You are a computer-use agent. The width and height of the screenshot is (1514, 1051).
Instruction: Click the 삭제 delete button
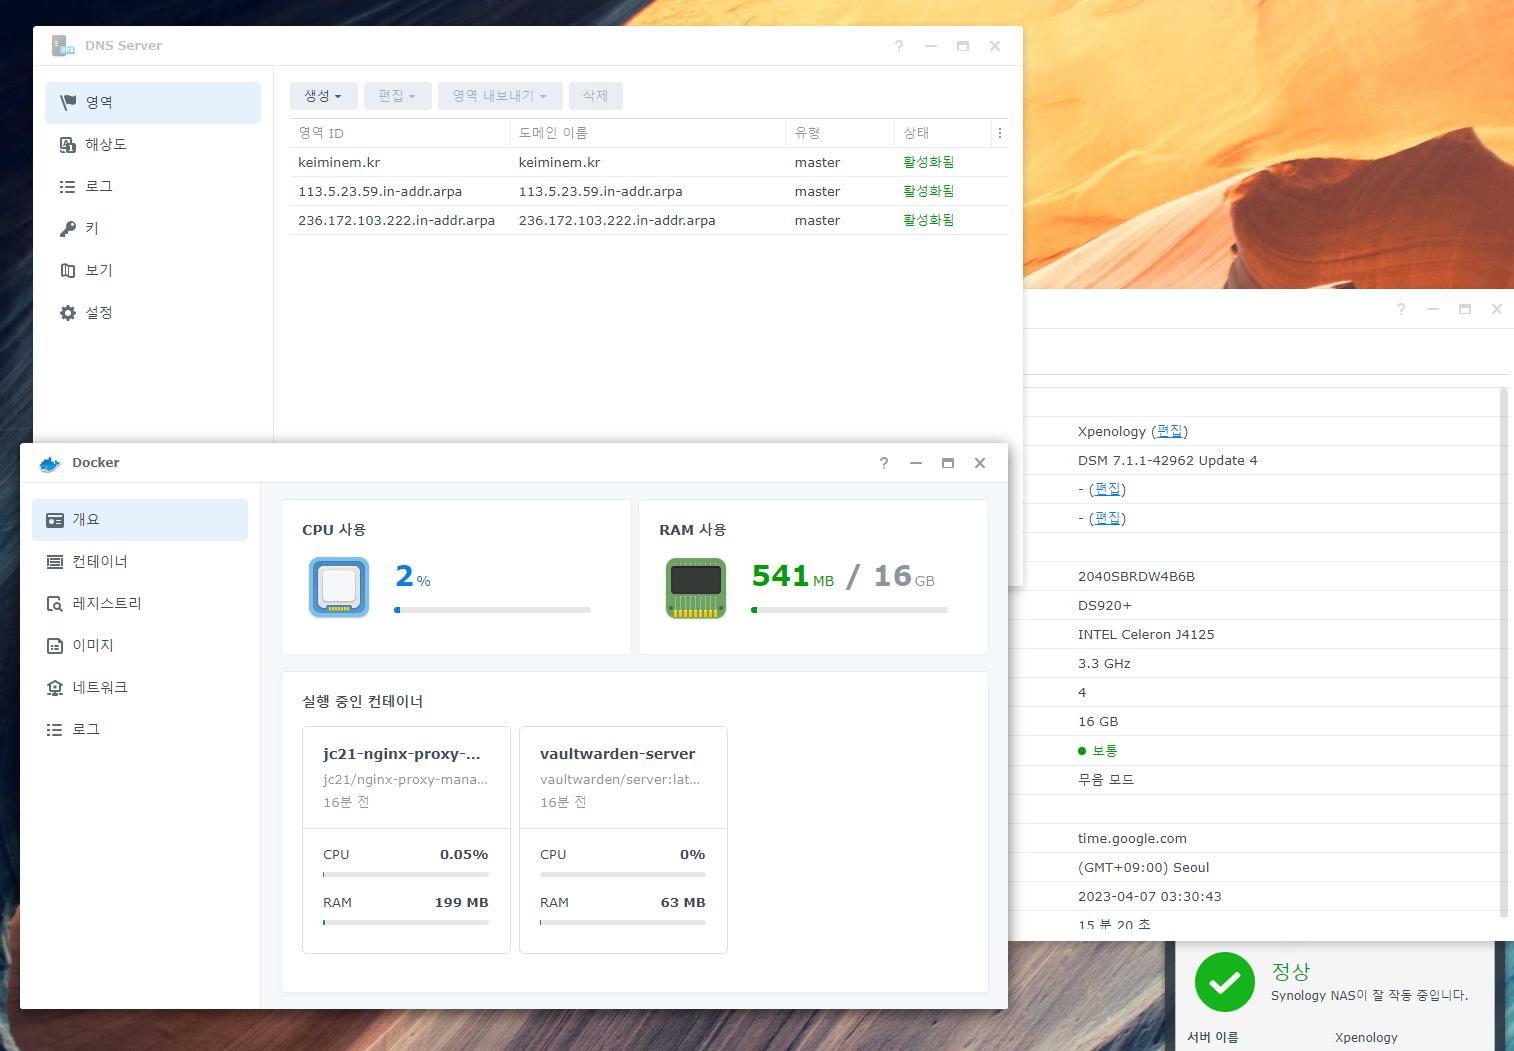[595, 96]
